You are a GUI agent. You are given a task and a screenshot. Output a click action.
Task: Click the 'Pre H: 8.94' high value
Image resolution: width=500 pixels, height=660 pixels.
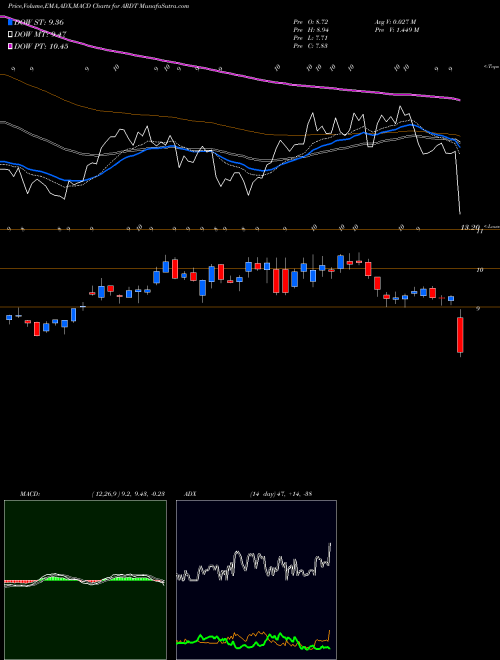click(x=311, y=30)
